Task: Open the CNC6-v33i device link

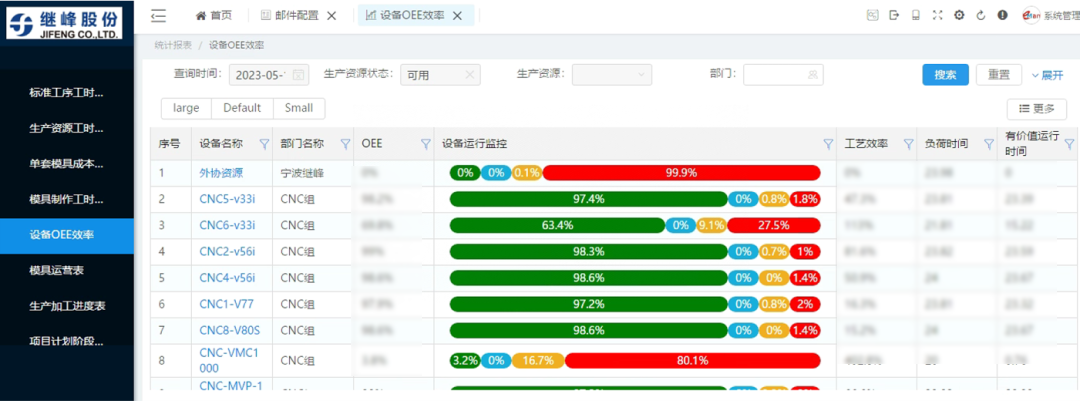Action: (227, 225)
